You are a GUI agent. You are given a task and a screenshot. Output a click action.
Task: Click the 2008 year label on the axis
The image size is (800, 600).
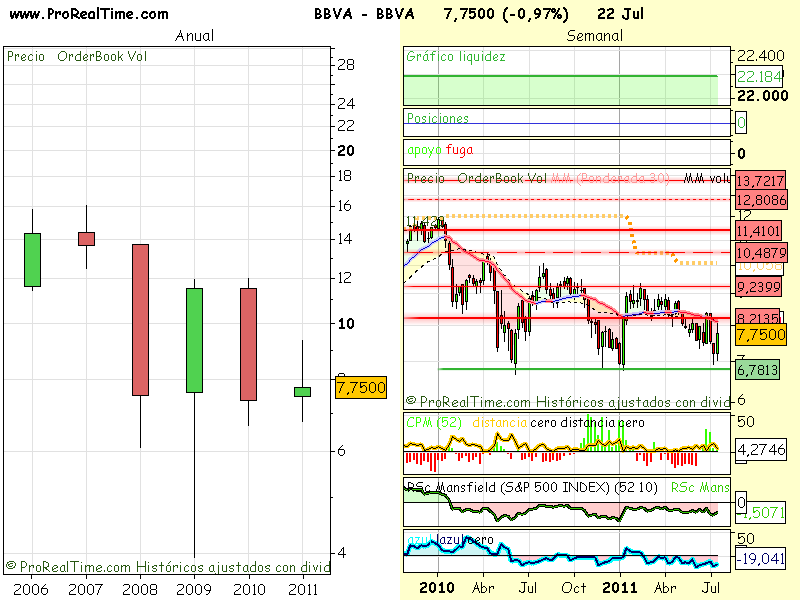click(x=140, y=589)
